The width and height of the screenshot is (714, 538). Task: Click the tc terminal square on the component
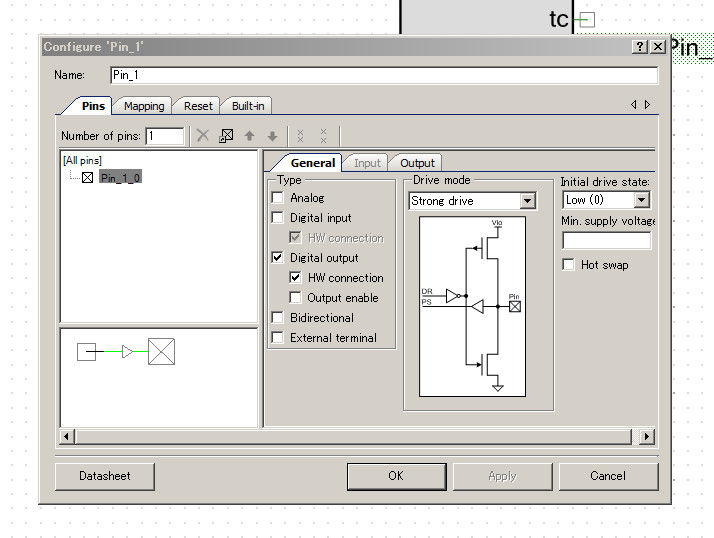(587, 20)
